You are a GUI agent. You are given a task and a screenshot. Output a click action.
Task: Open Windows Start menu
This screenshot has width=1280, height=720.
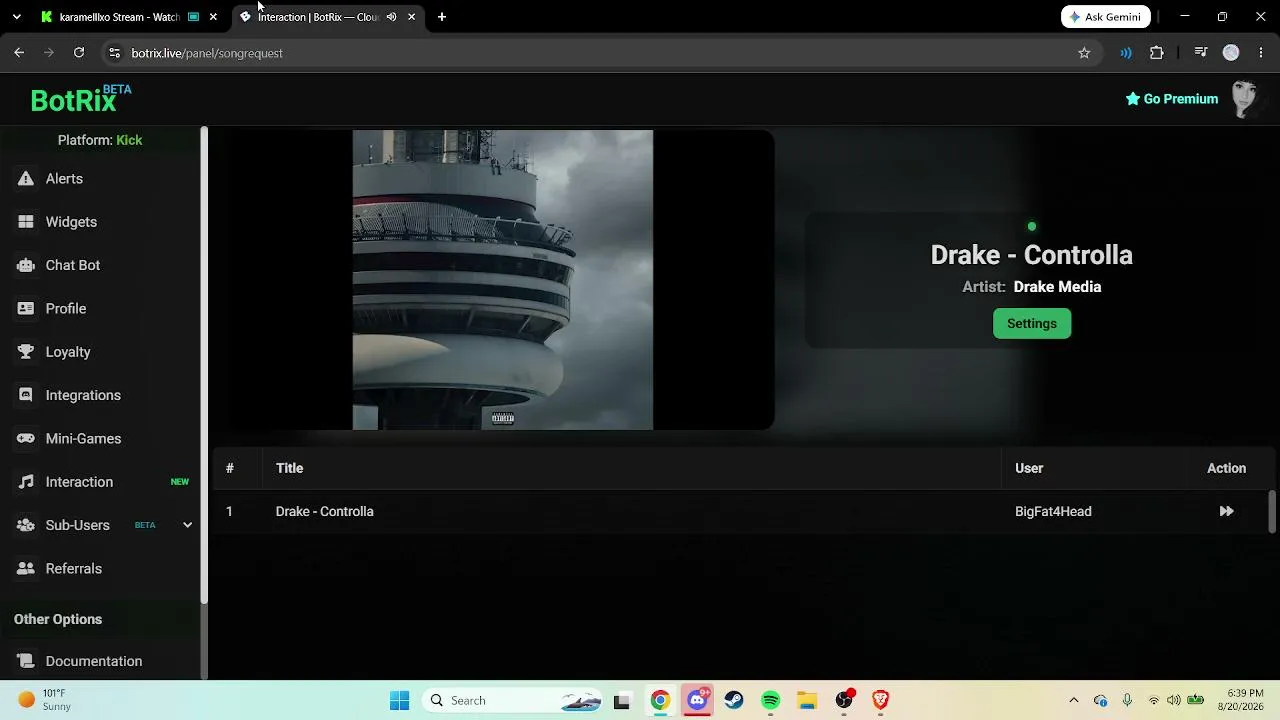point(399,701)
